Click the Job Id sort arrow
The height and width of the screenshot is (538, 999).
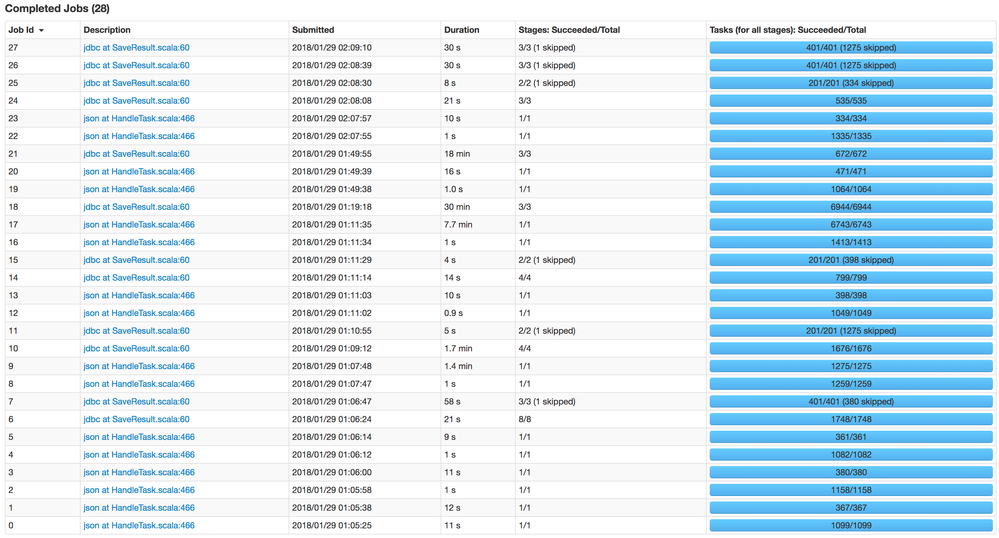41,31
